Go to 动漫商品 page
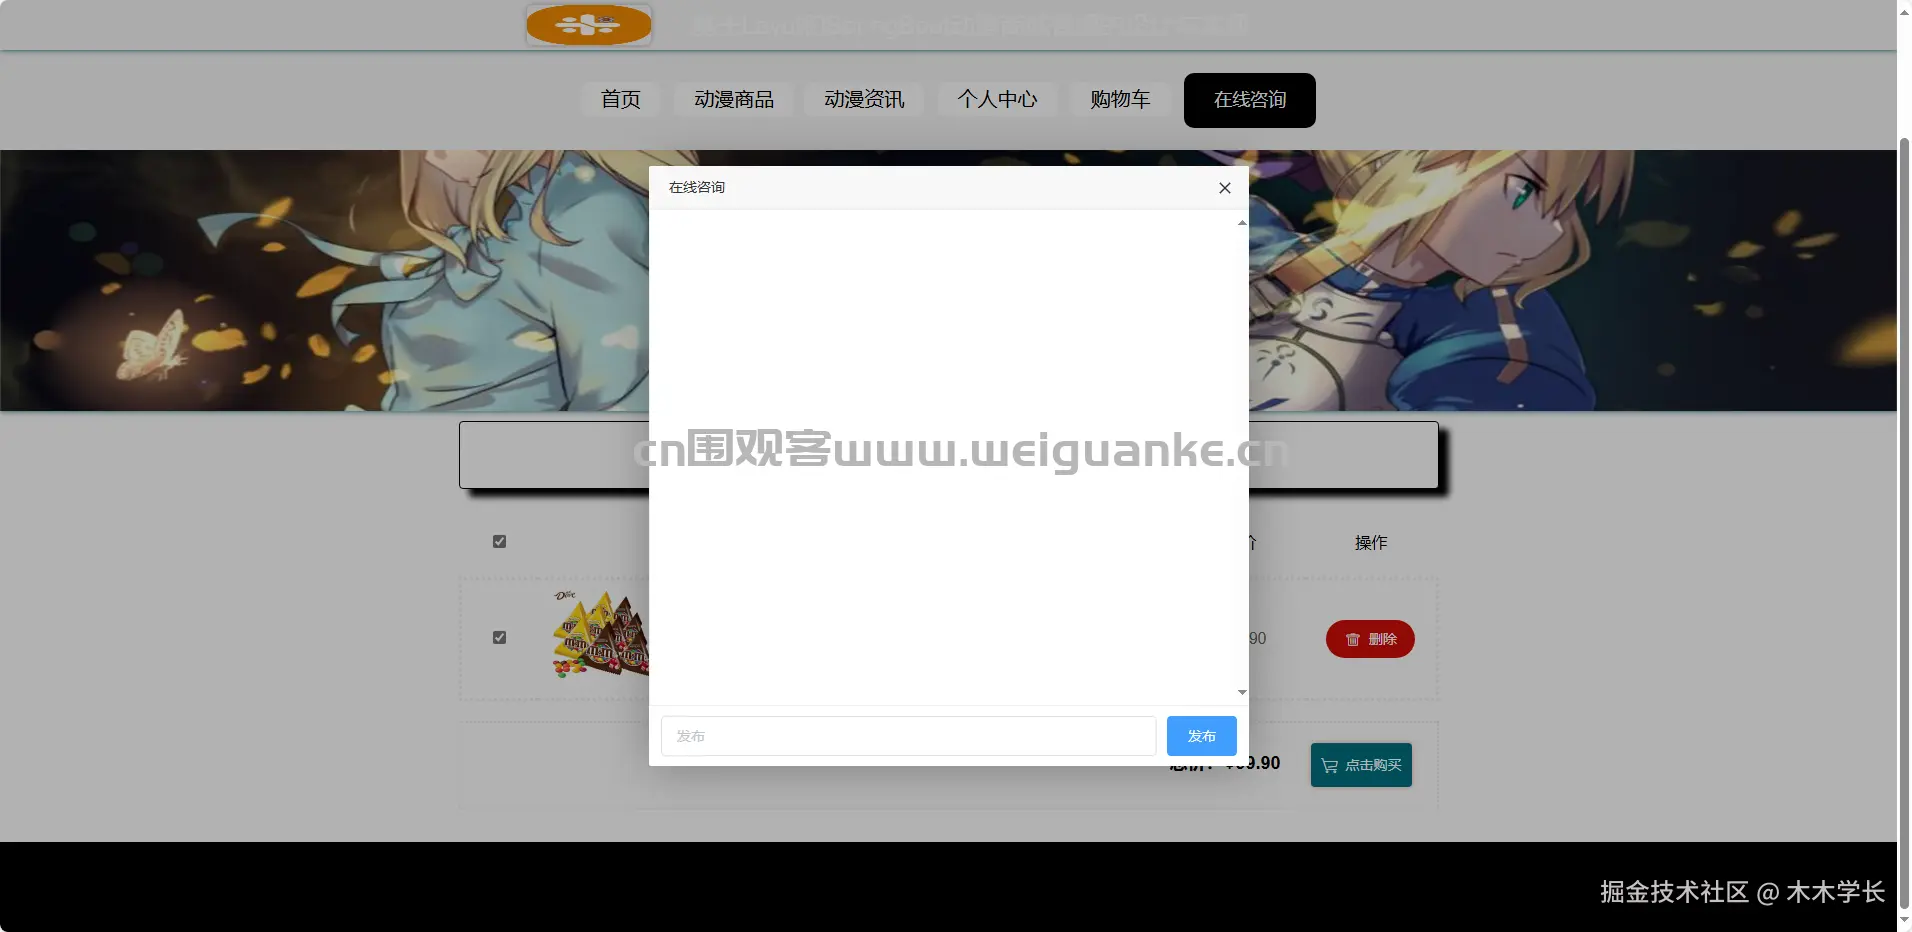The height and width of the screenshot is (932, 1912). click(734, 100)
